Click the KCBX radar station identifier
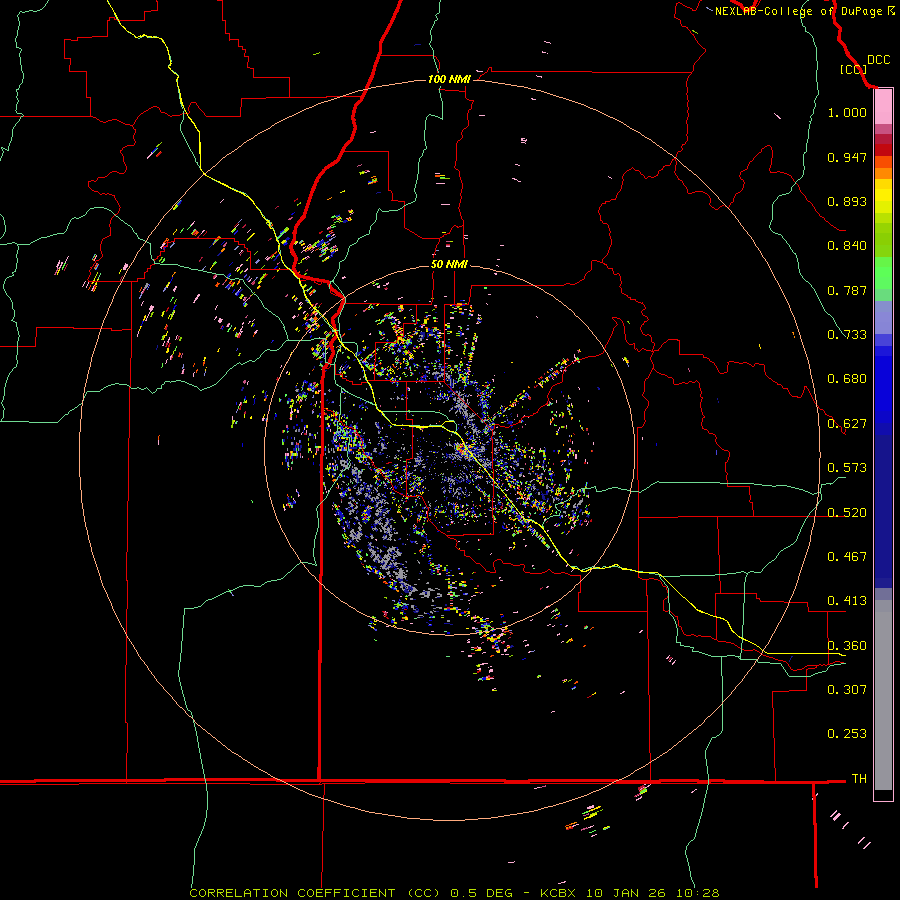 (558, 893)
